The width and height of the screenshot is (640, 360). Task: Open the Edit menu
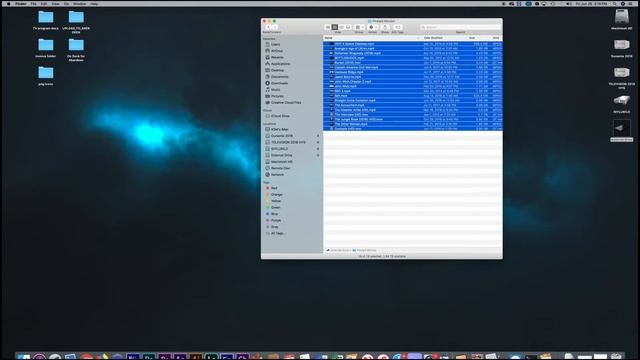point(44,4)
